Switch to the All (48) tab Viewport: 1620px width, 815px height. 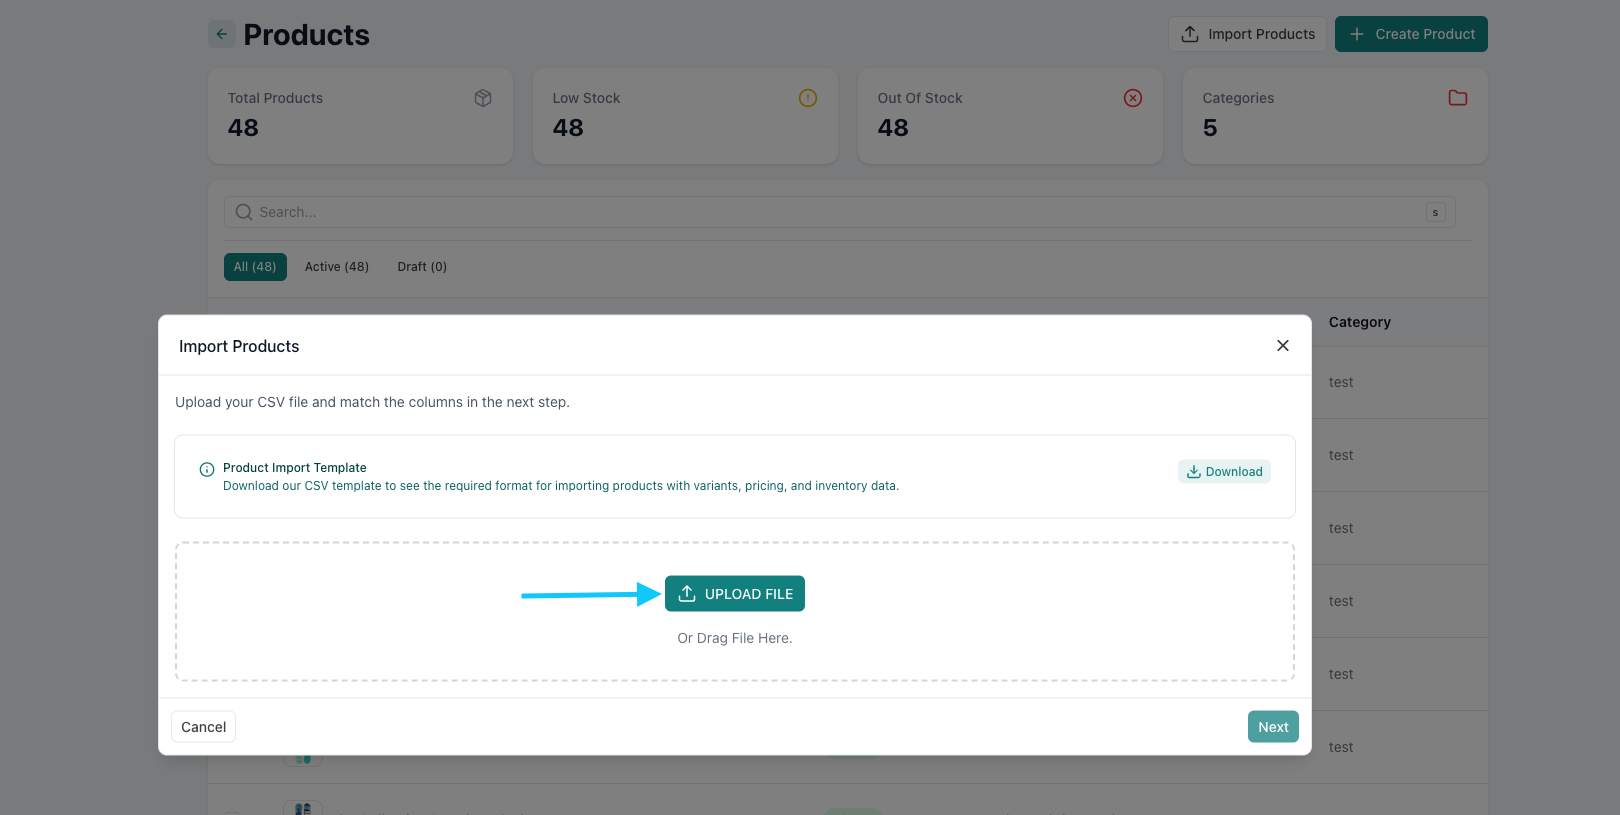point(255,267)
